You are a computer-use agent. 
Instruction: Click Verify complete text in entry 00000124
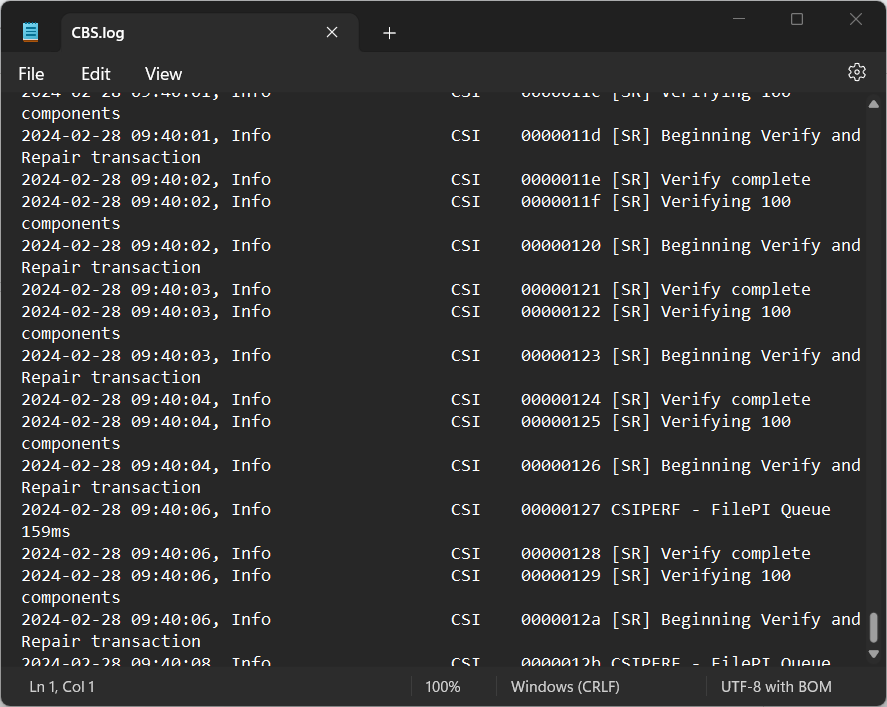pyautogui.click(x=735, y=399)
